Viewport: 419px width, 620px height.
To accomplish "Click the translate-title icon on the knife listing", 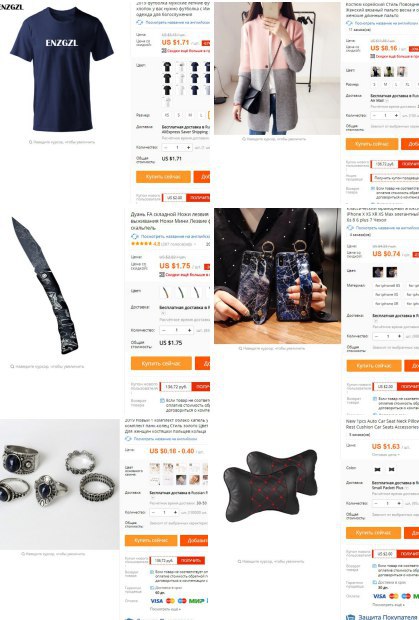I will point(134,236).
